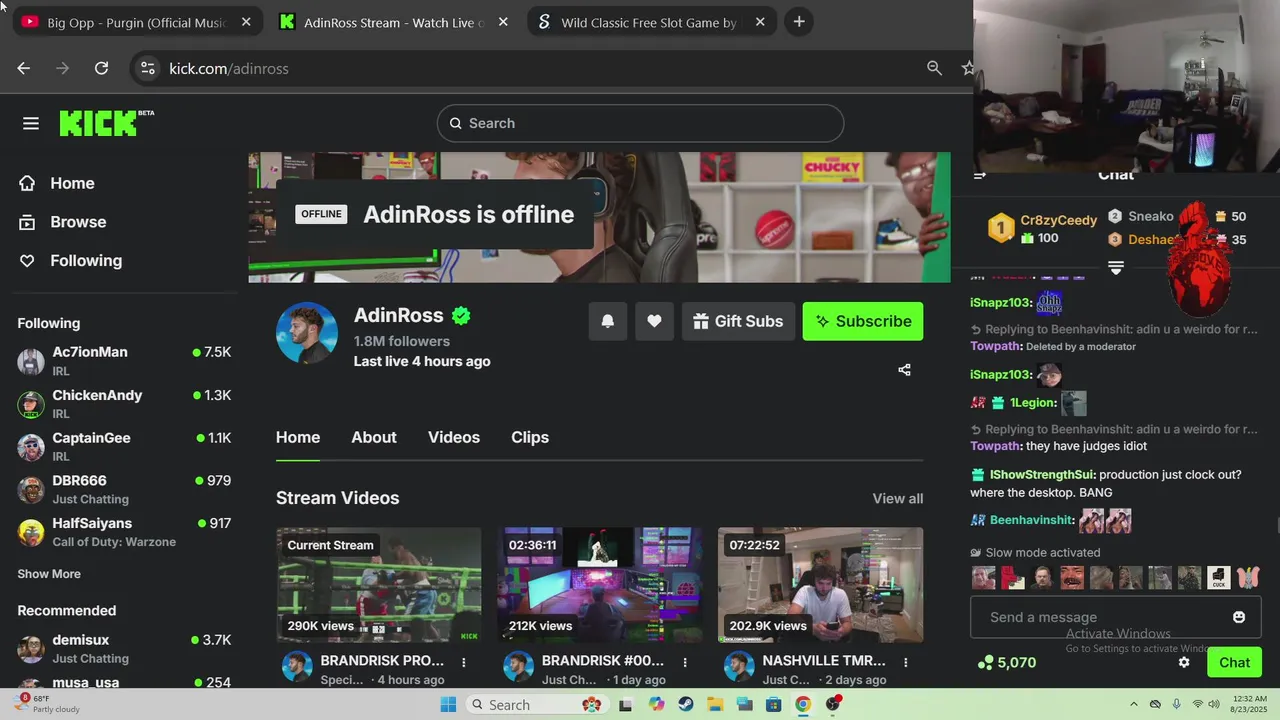Open the Current Stream video thumbnail
The image size is (1280, 720).
click(379, 585)
